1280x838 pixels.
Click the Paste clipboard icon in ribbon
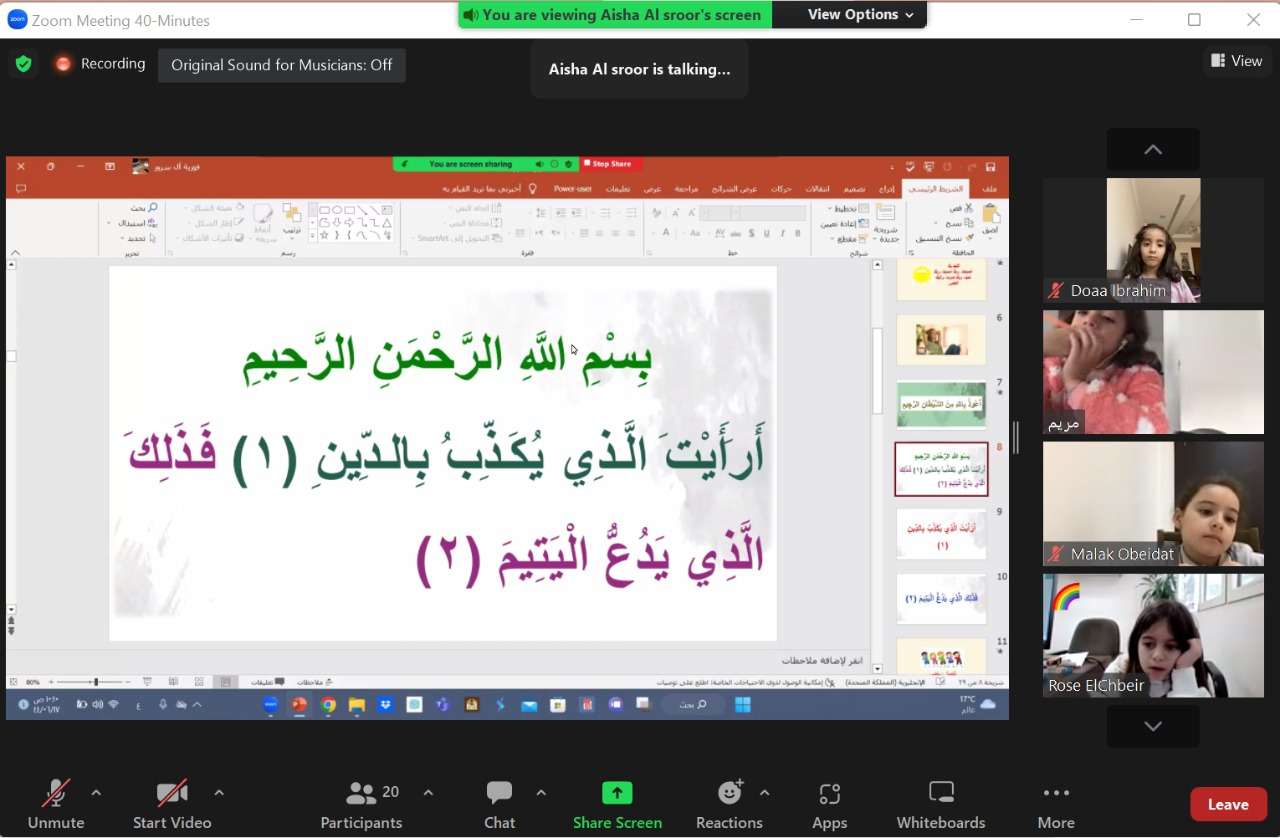(x=991, y=215)
